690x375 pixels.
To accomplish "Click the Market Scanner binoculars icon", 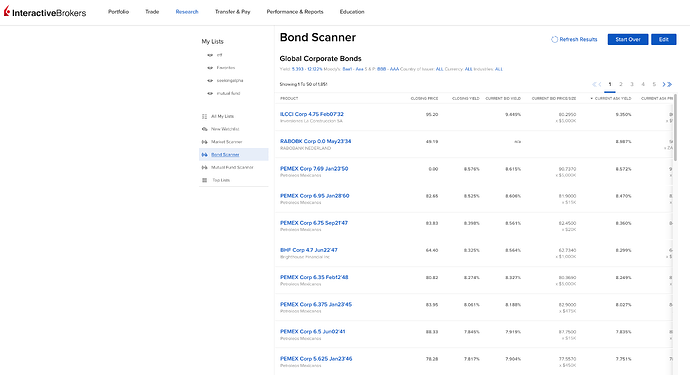I will pos(204,142).
